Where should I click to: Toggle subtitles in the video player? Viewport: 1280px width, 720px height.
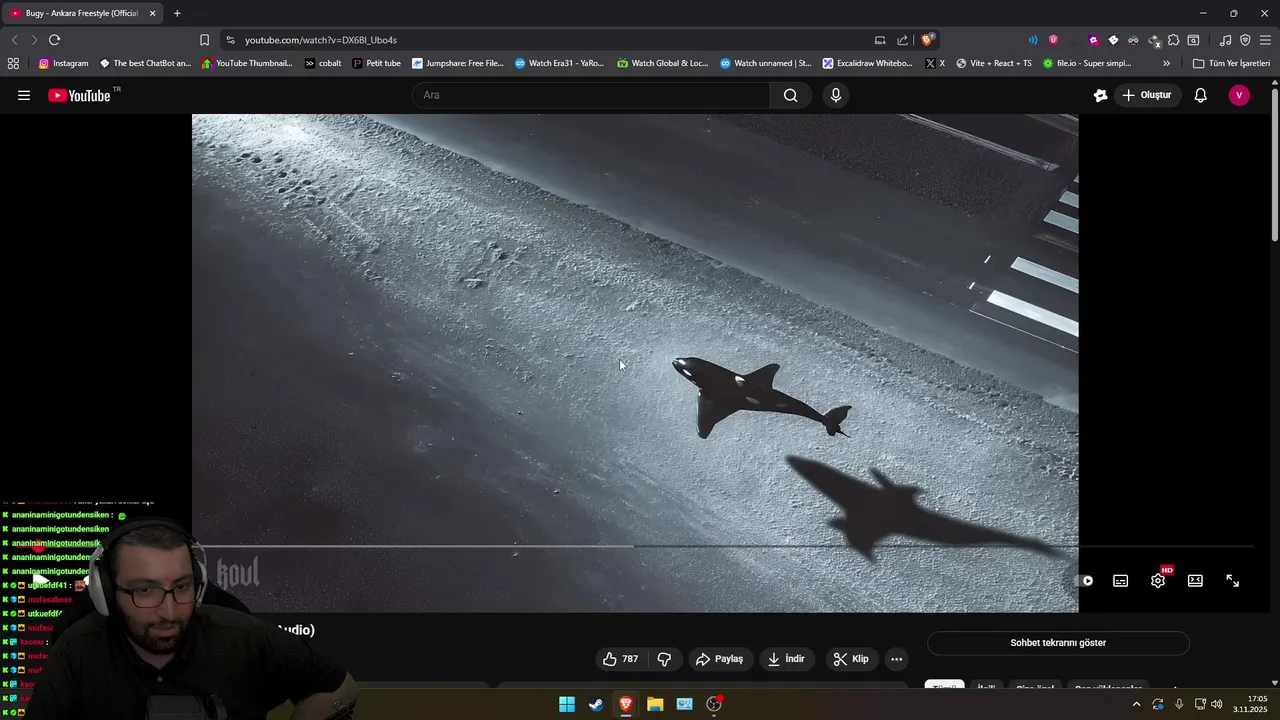[1121, 581]
